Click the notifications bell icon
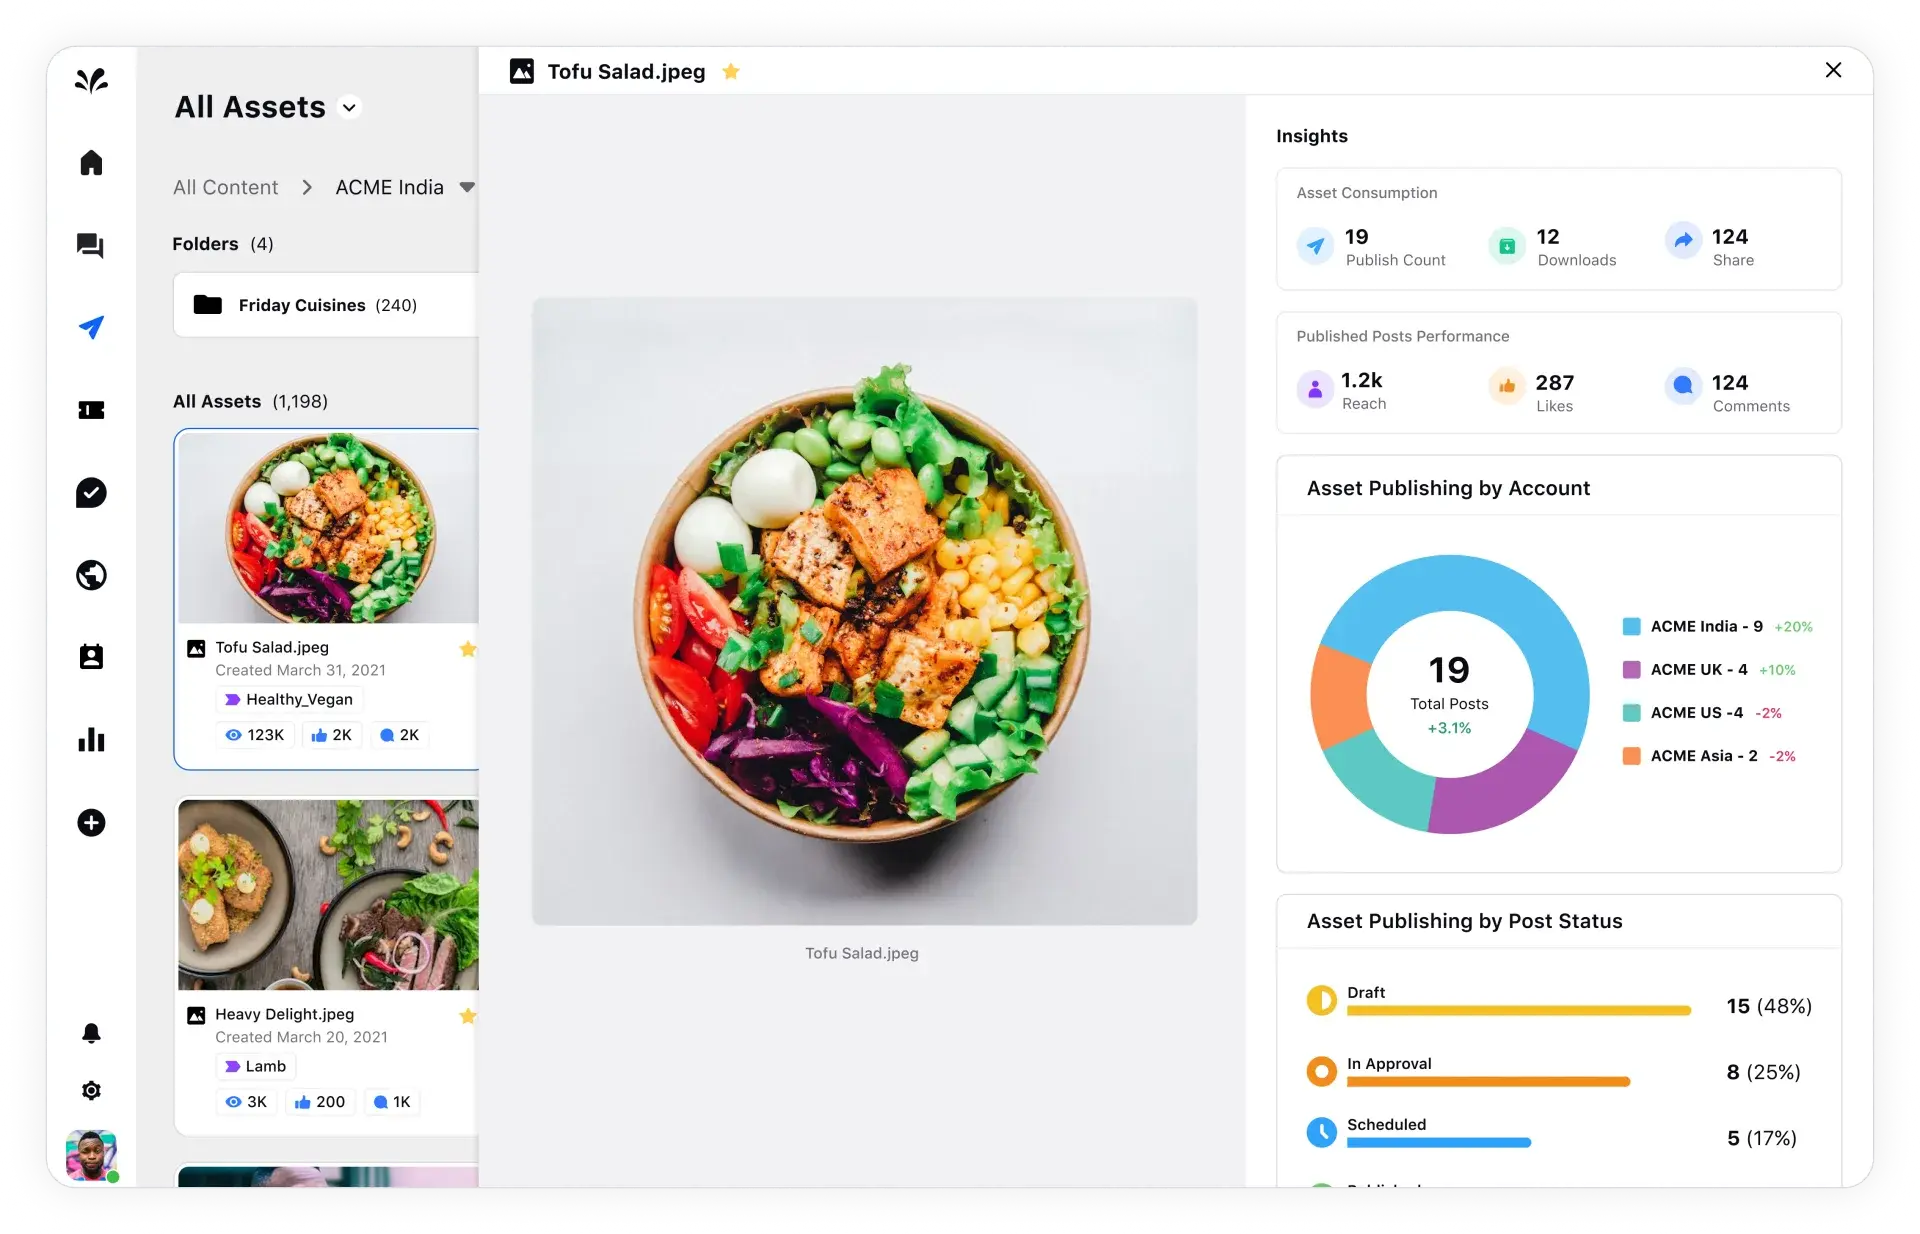The height and width of the screenshot is (1234, 1920). click(91, 1033)
